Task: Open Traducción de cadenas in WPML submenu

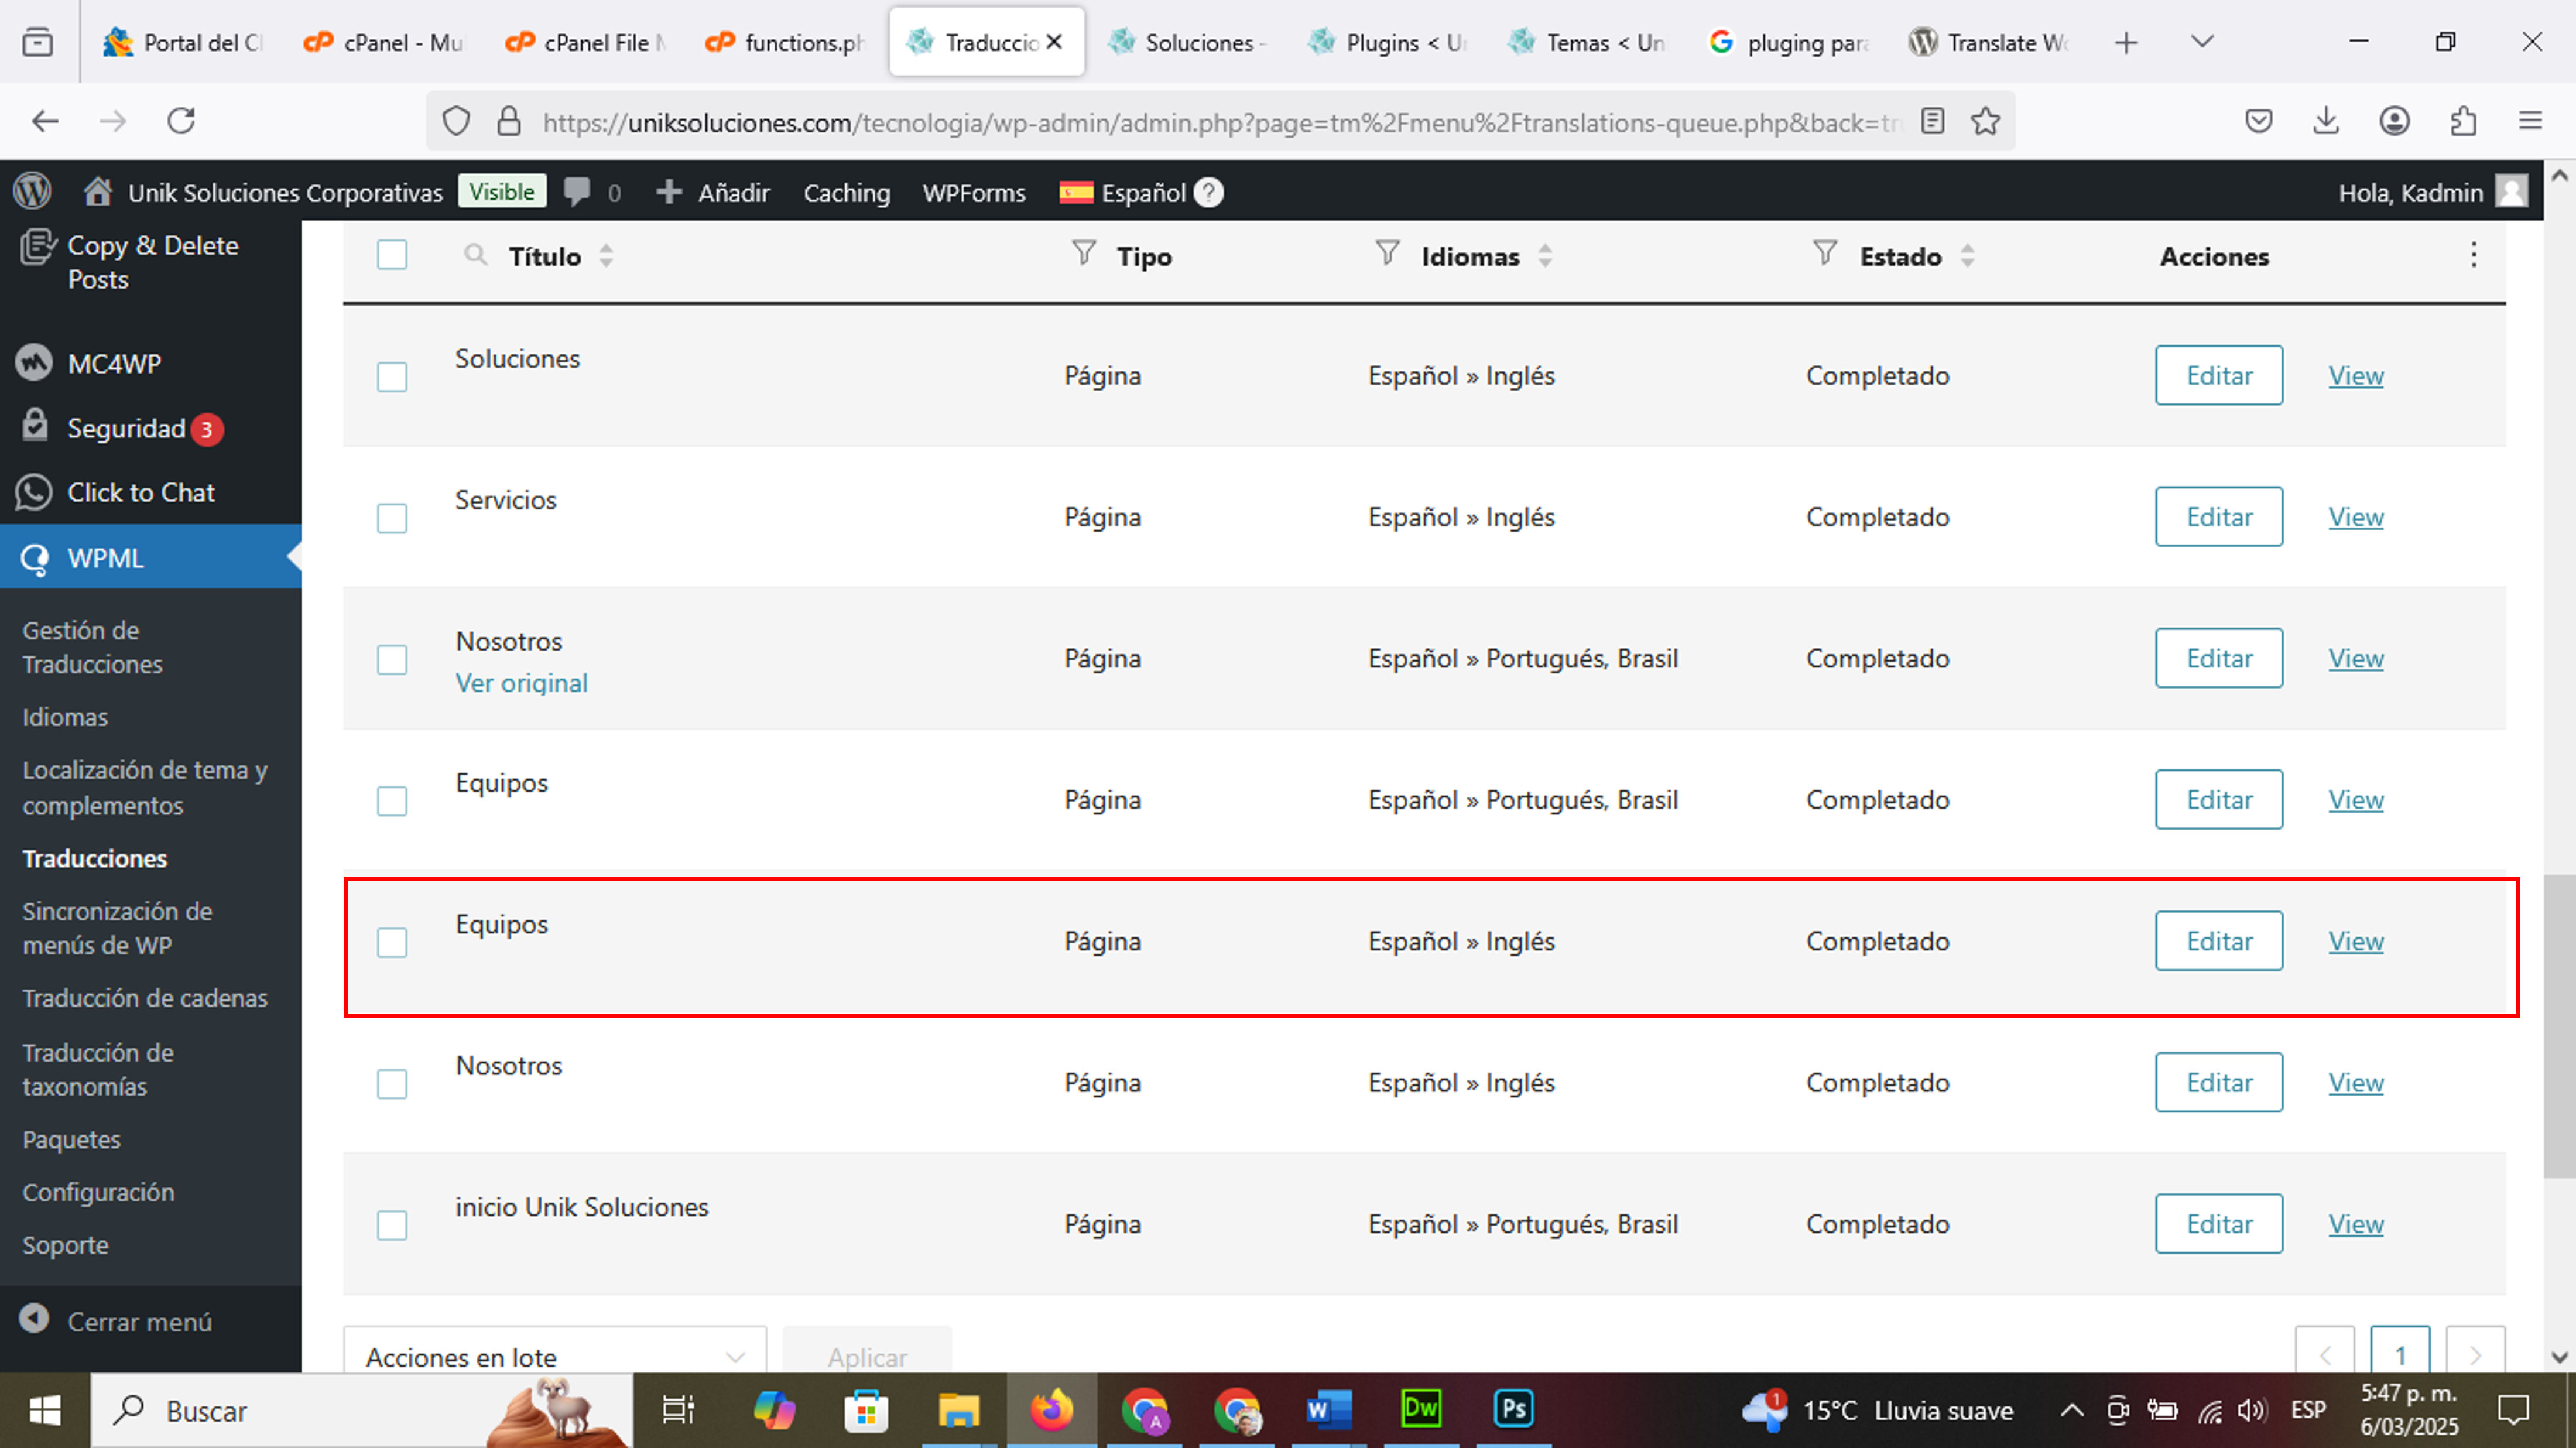Action: (x=145, y=998)
